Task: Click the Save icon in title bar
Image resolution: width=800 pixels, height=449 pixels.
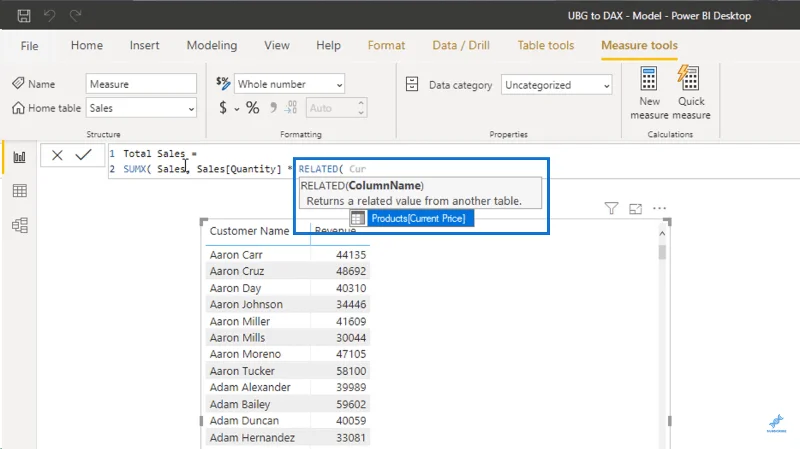Action: [x=23, y=16]
